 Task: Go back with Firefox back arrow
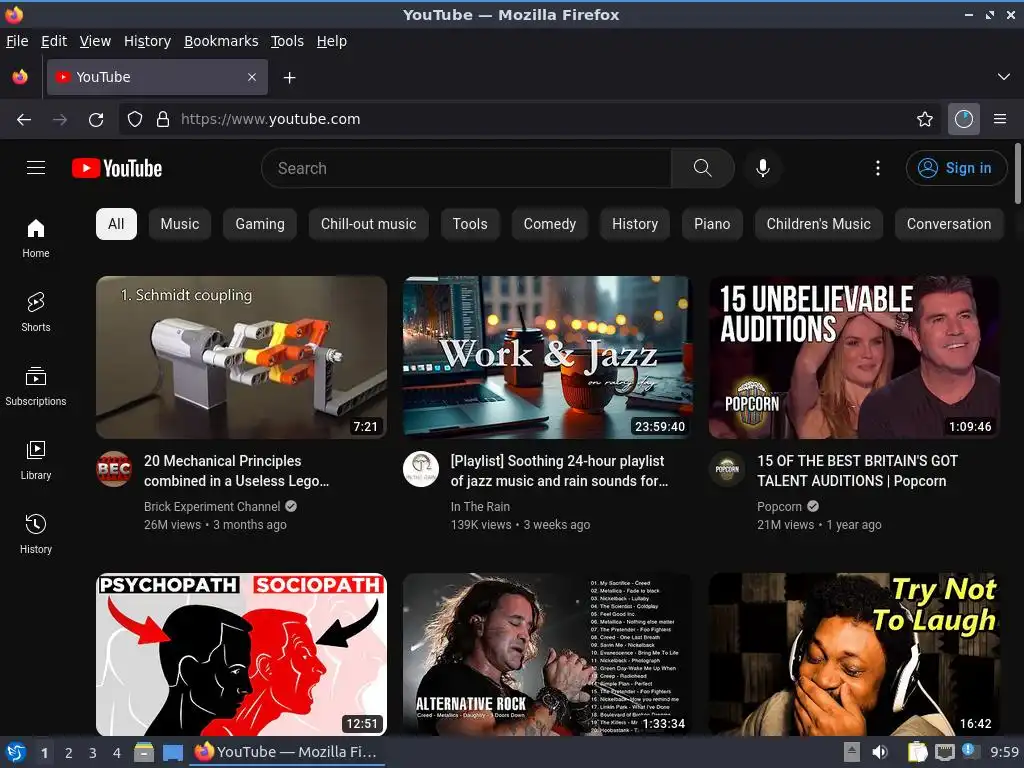[x=24, y=119]
